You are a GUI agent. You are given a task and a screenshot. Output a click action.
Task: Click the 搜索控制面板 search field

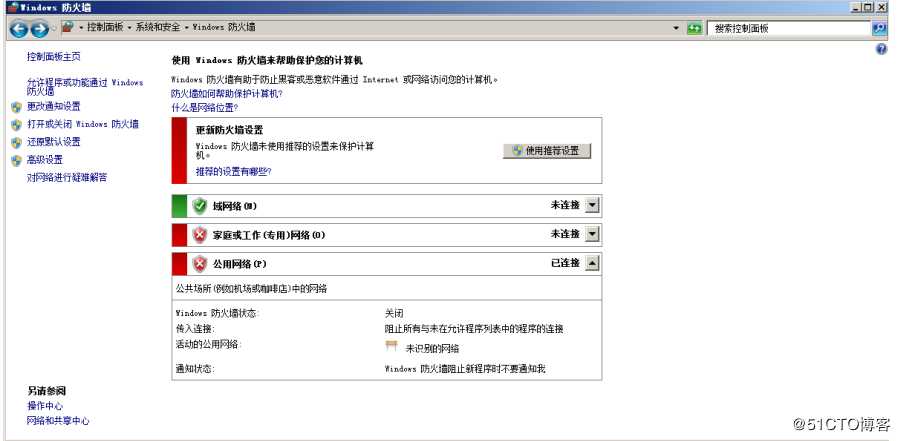click(x=789, y=28)
